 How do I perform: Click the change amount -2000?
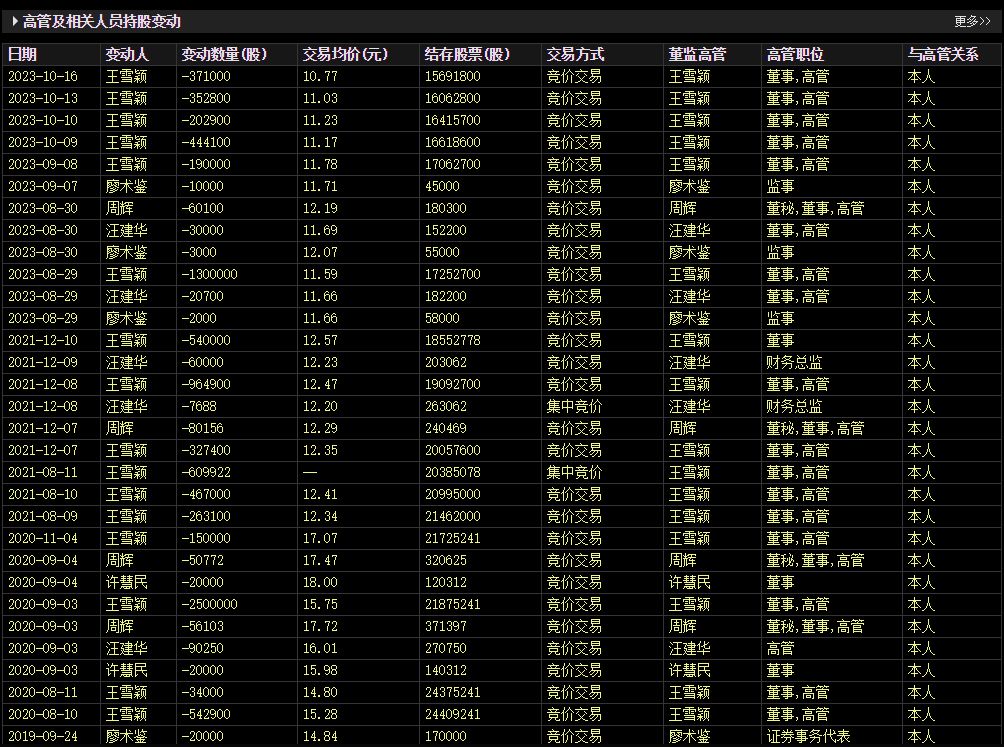pyautogui.click(x=198, y=318)
